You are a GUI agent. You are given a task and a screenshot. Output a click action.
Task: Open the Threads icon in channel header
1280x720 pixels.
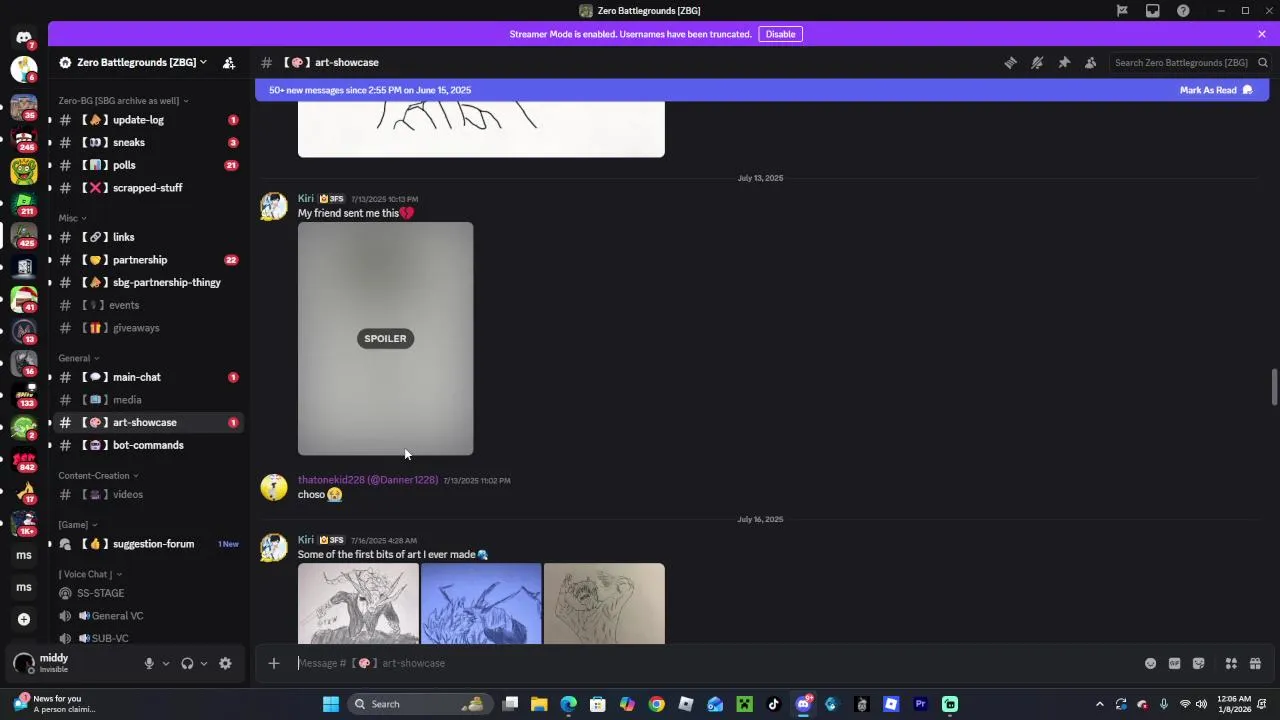click(x=1011, y=62)
